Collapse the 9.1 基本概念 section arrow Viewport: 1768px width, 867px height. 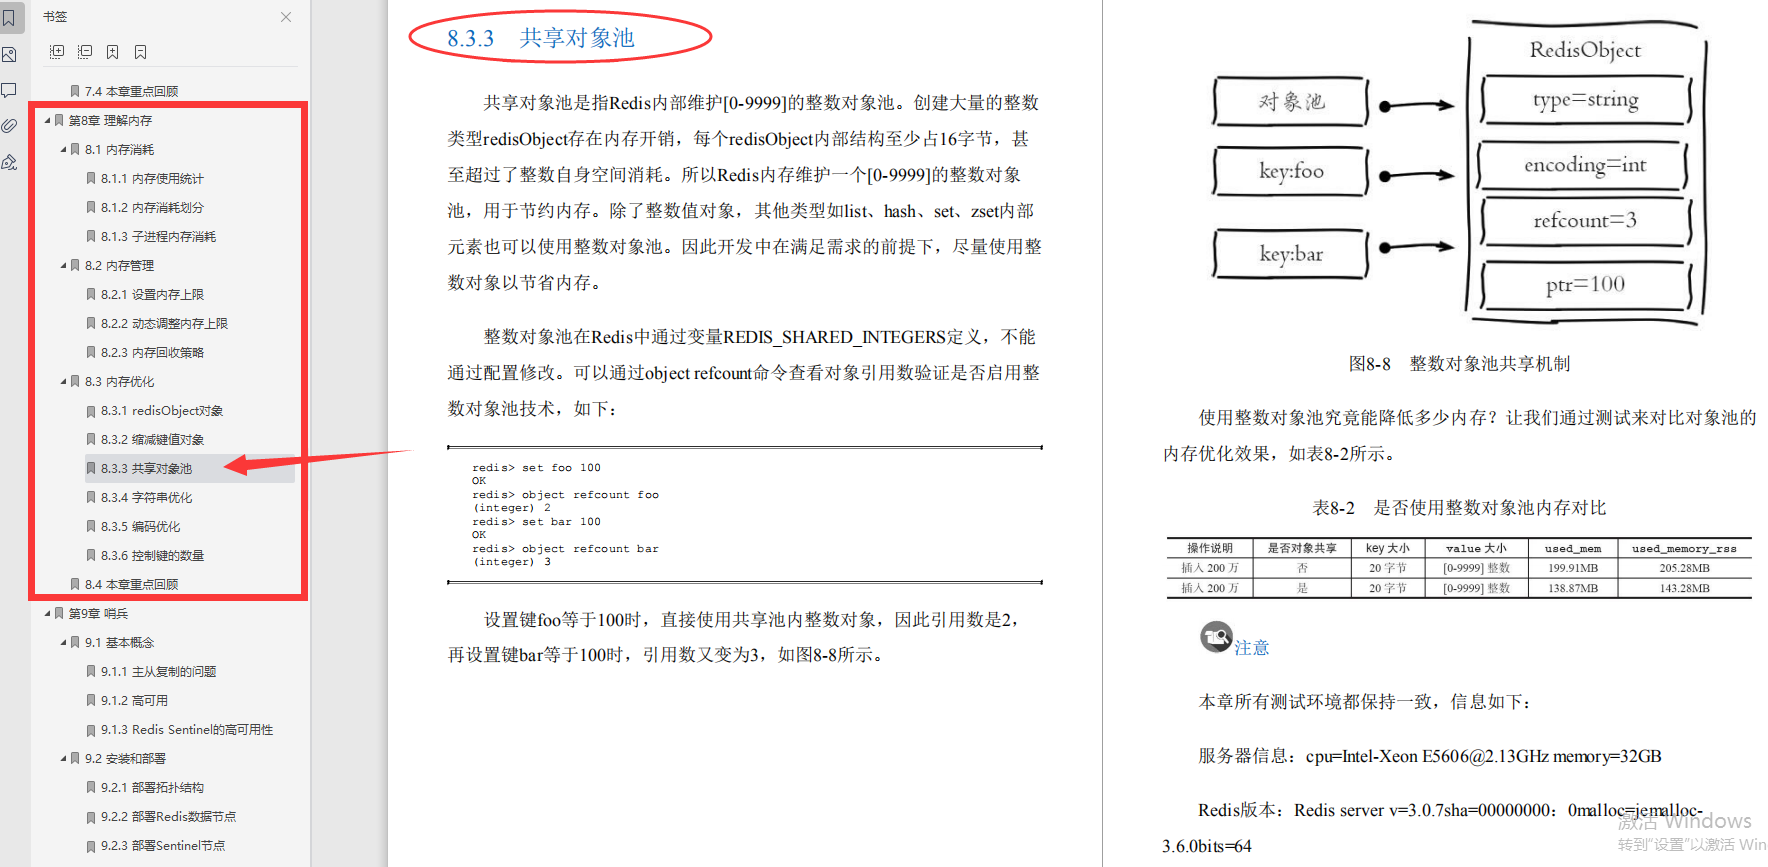tap(63, 642)
